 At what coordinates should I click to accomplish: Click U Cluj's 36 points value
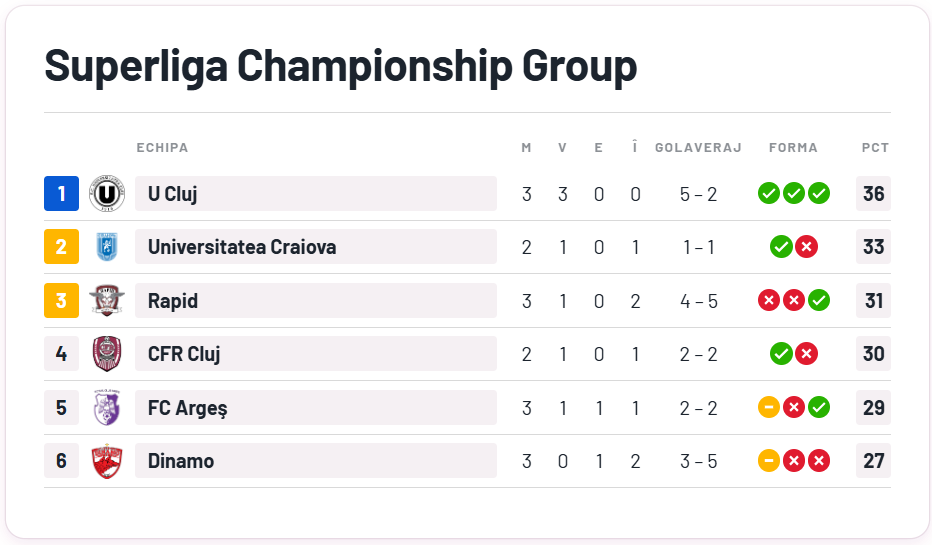coord(873,194)
